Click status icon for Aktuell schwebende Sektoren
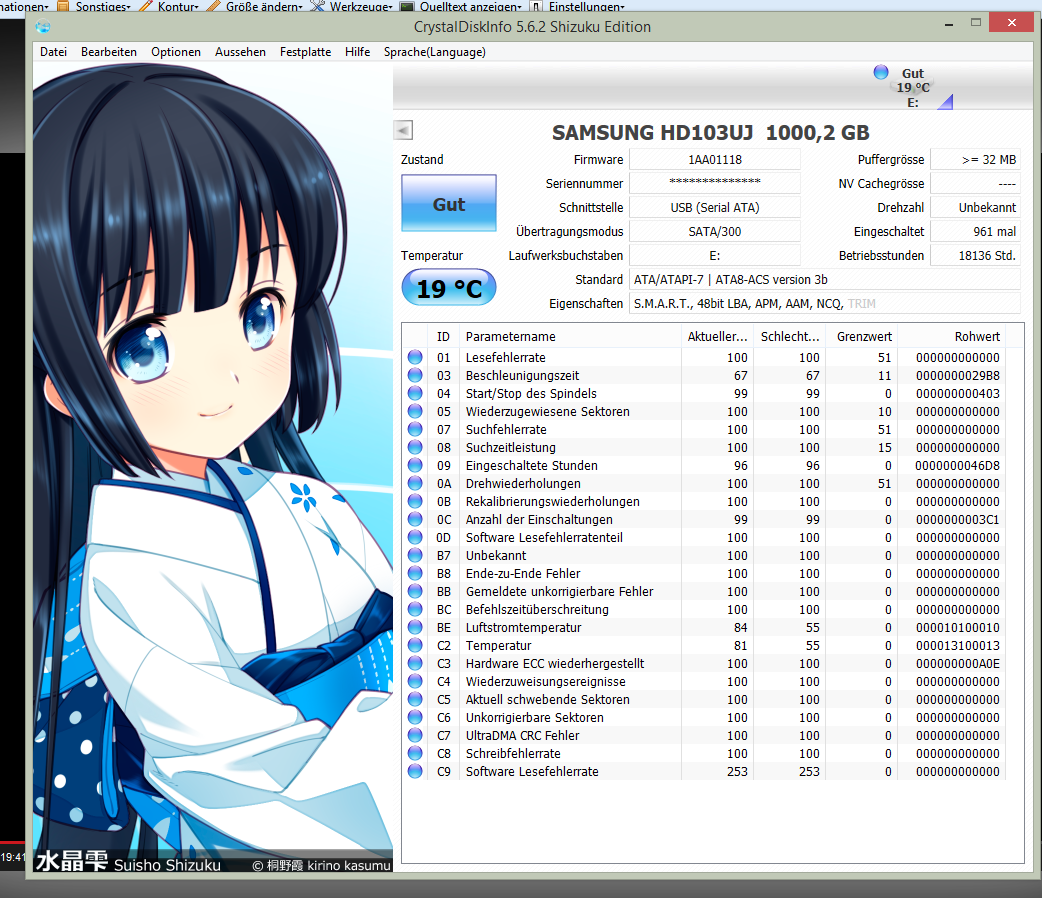Image resolution: width=1042 pixels, height=898 pixels. pos(415,699)
